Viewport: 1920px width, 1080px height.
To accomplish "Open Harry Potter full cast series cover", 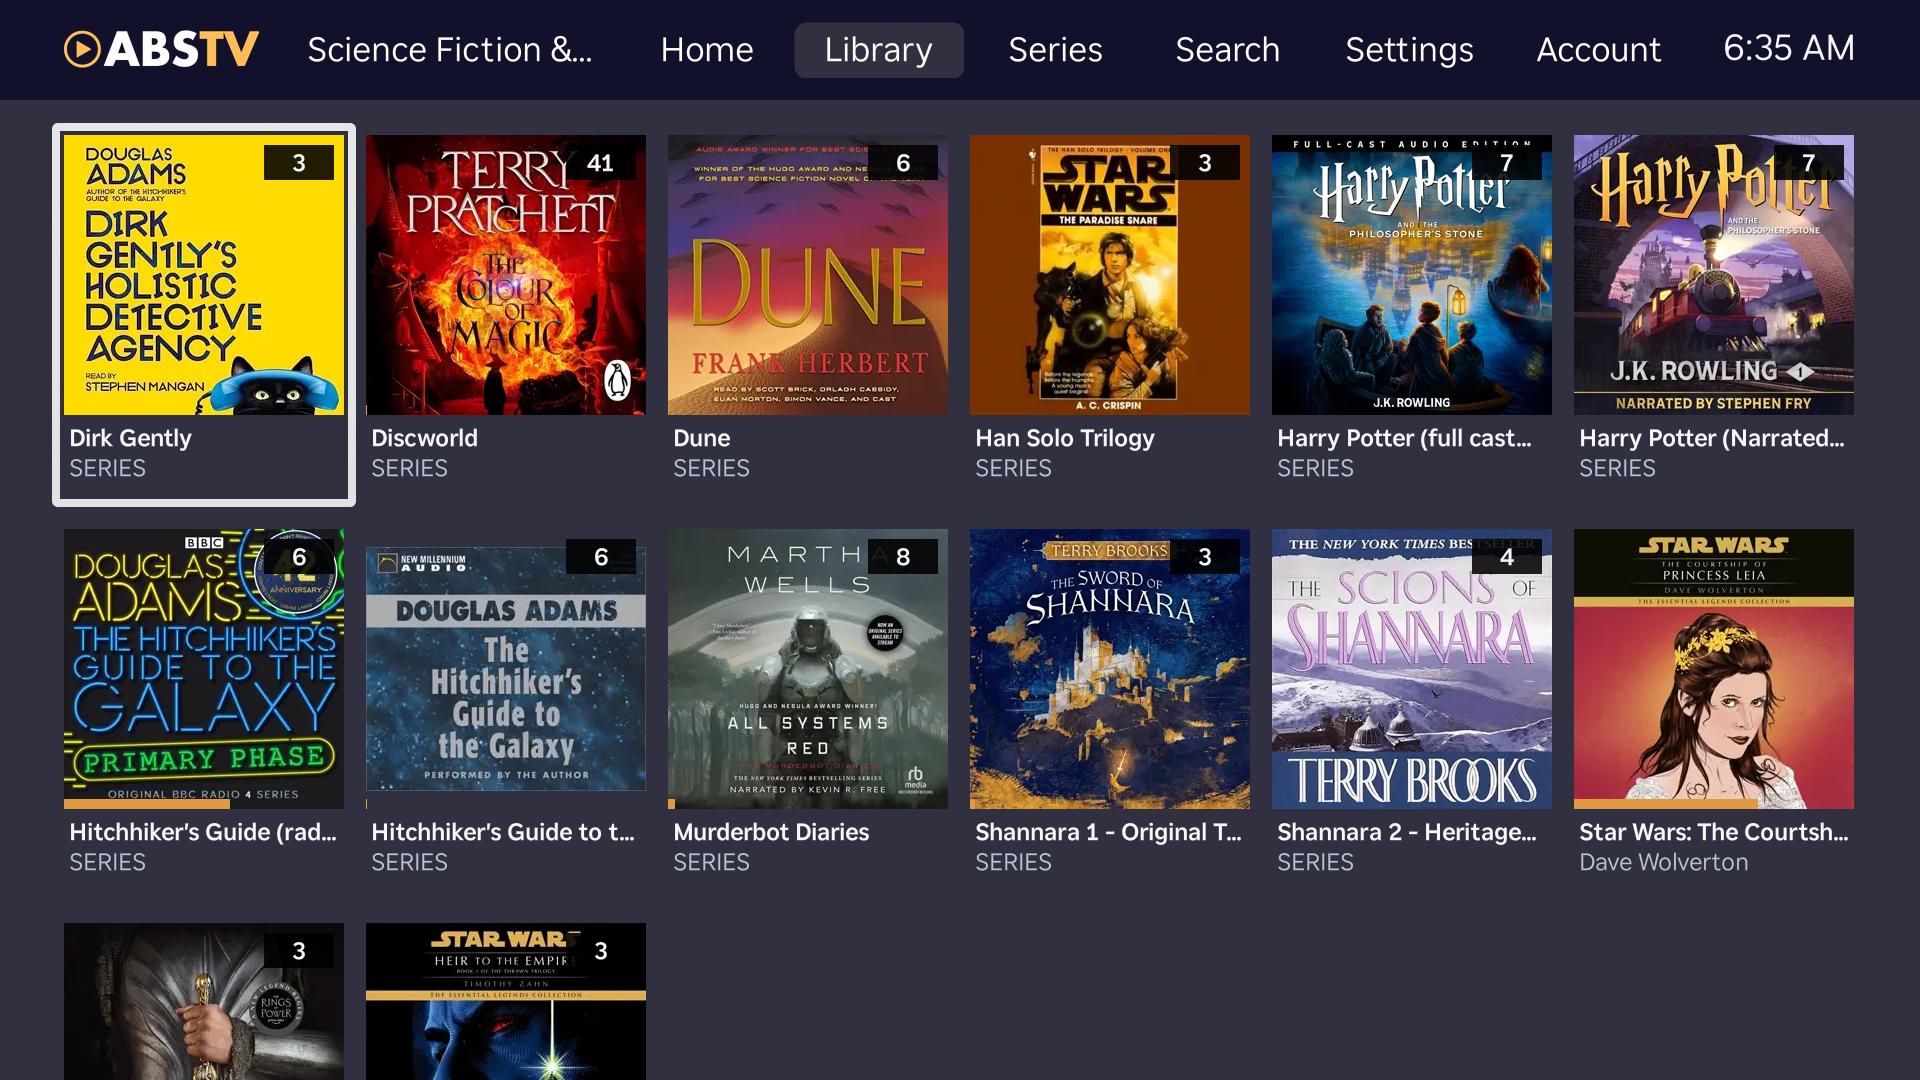I will [1412, 275].
